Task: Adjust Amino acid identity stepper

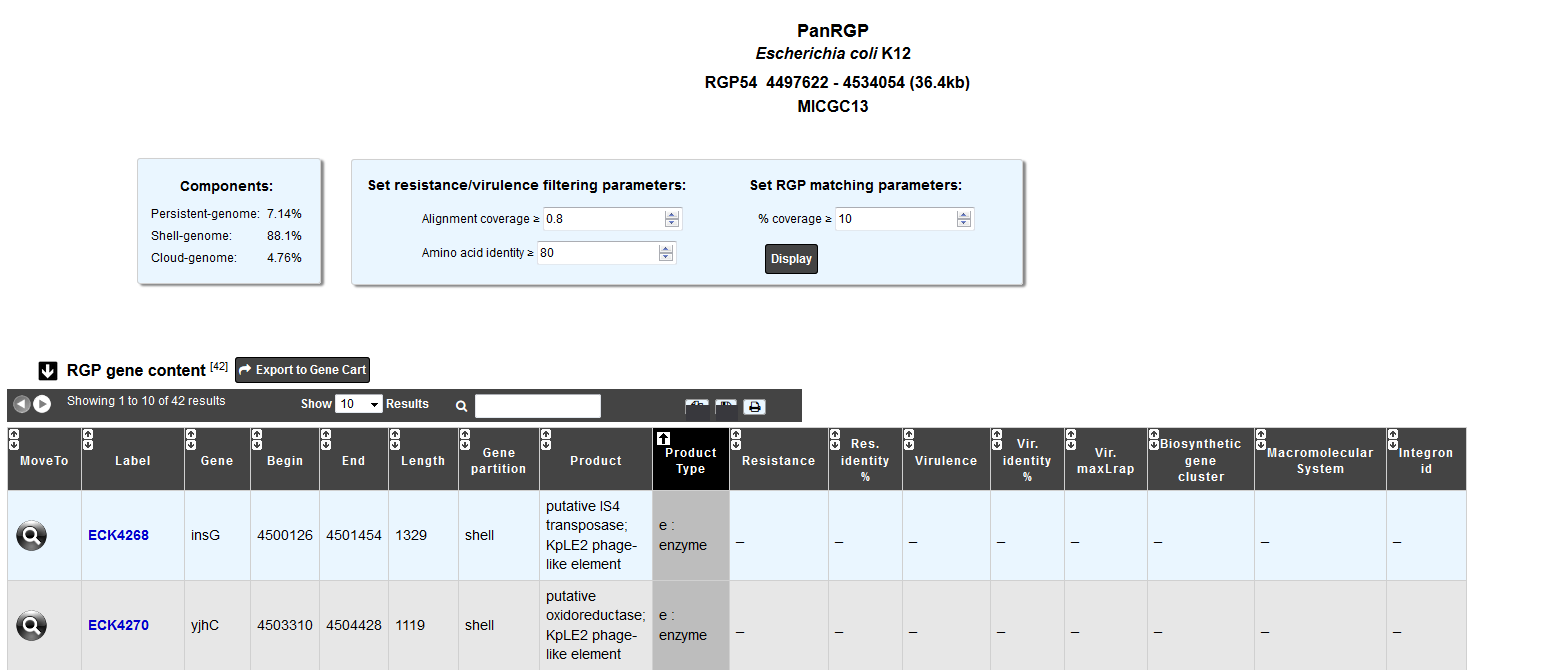Action: 666,253
